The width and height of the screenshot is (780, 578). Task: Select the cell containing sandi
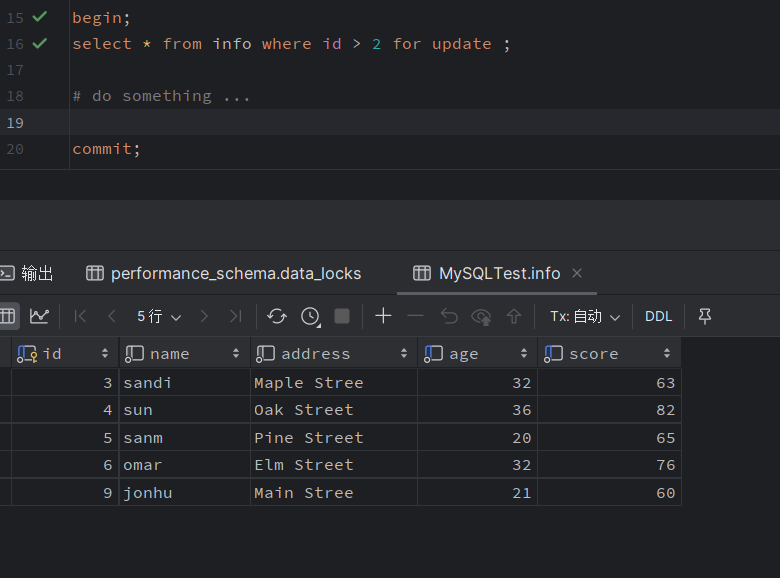point(185,383)
